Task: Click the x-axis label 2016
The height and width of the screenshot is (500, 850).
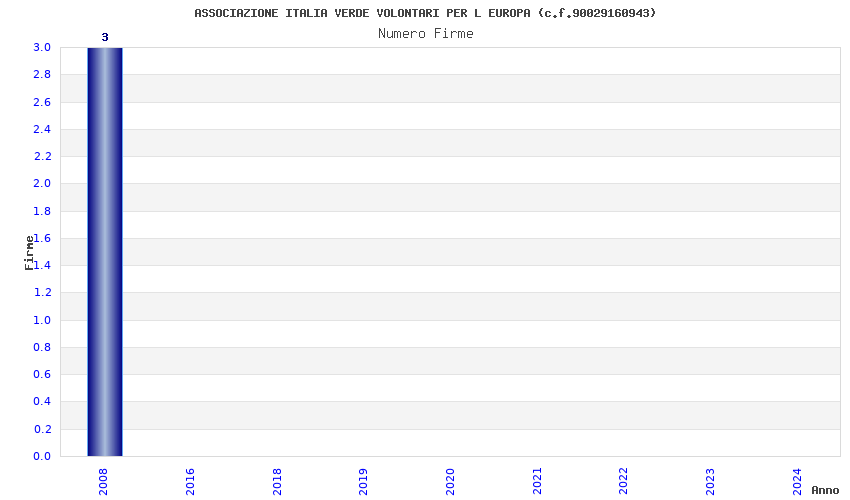Action: [x=190, y=482]
